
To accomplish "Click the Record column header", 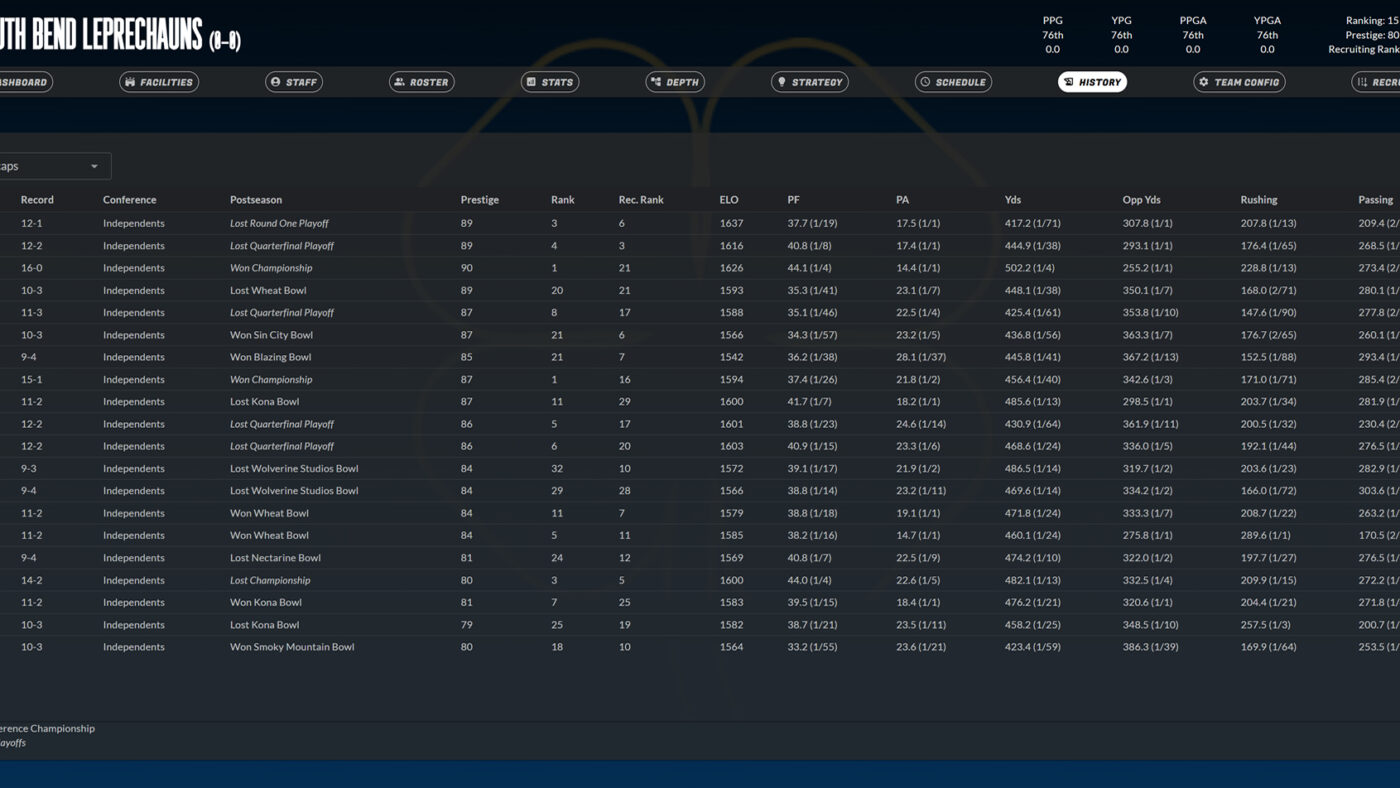I will point(37,200).
